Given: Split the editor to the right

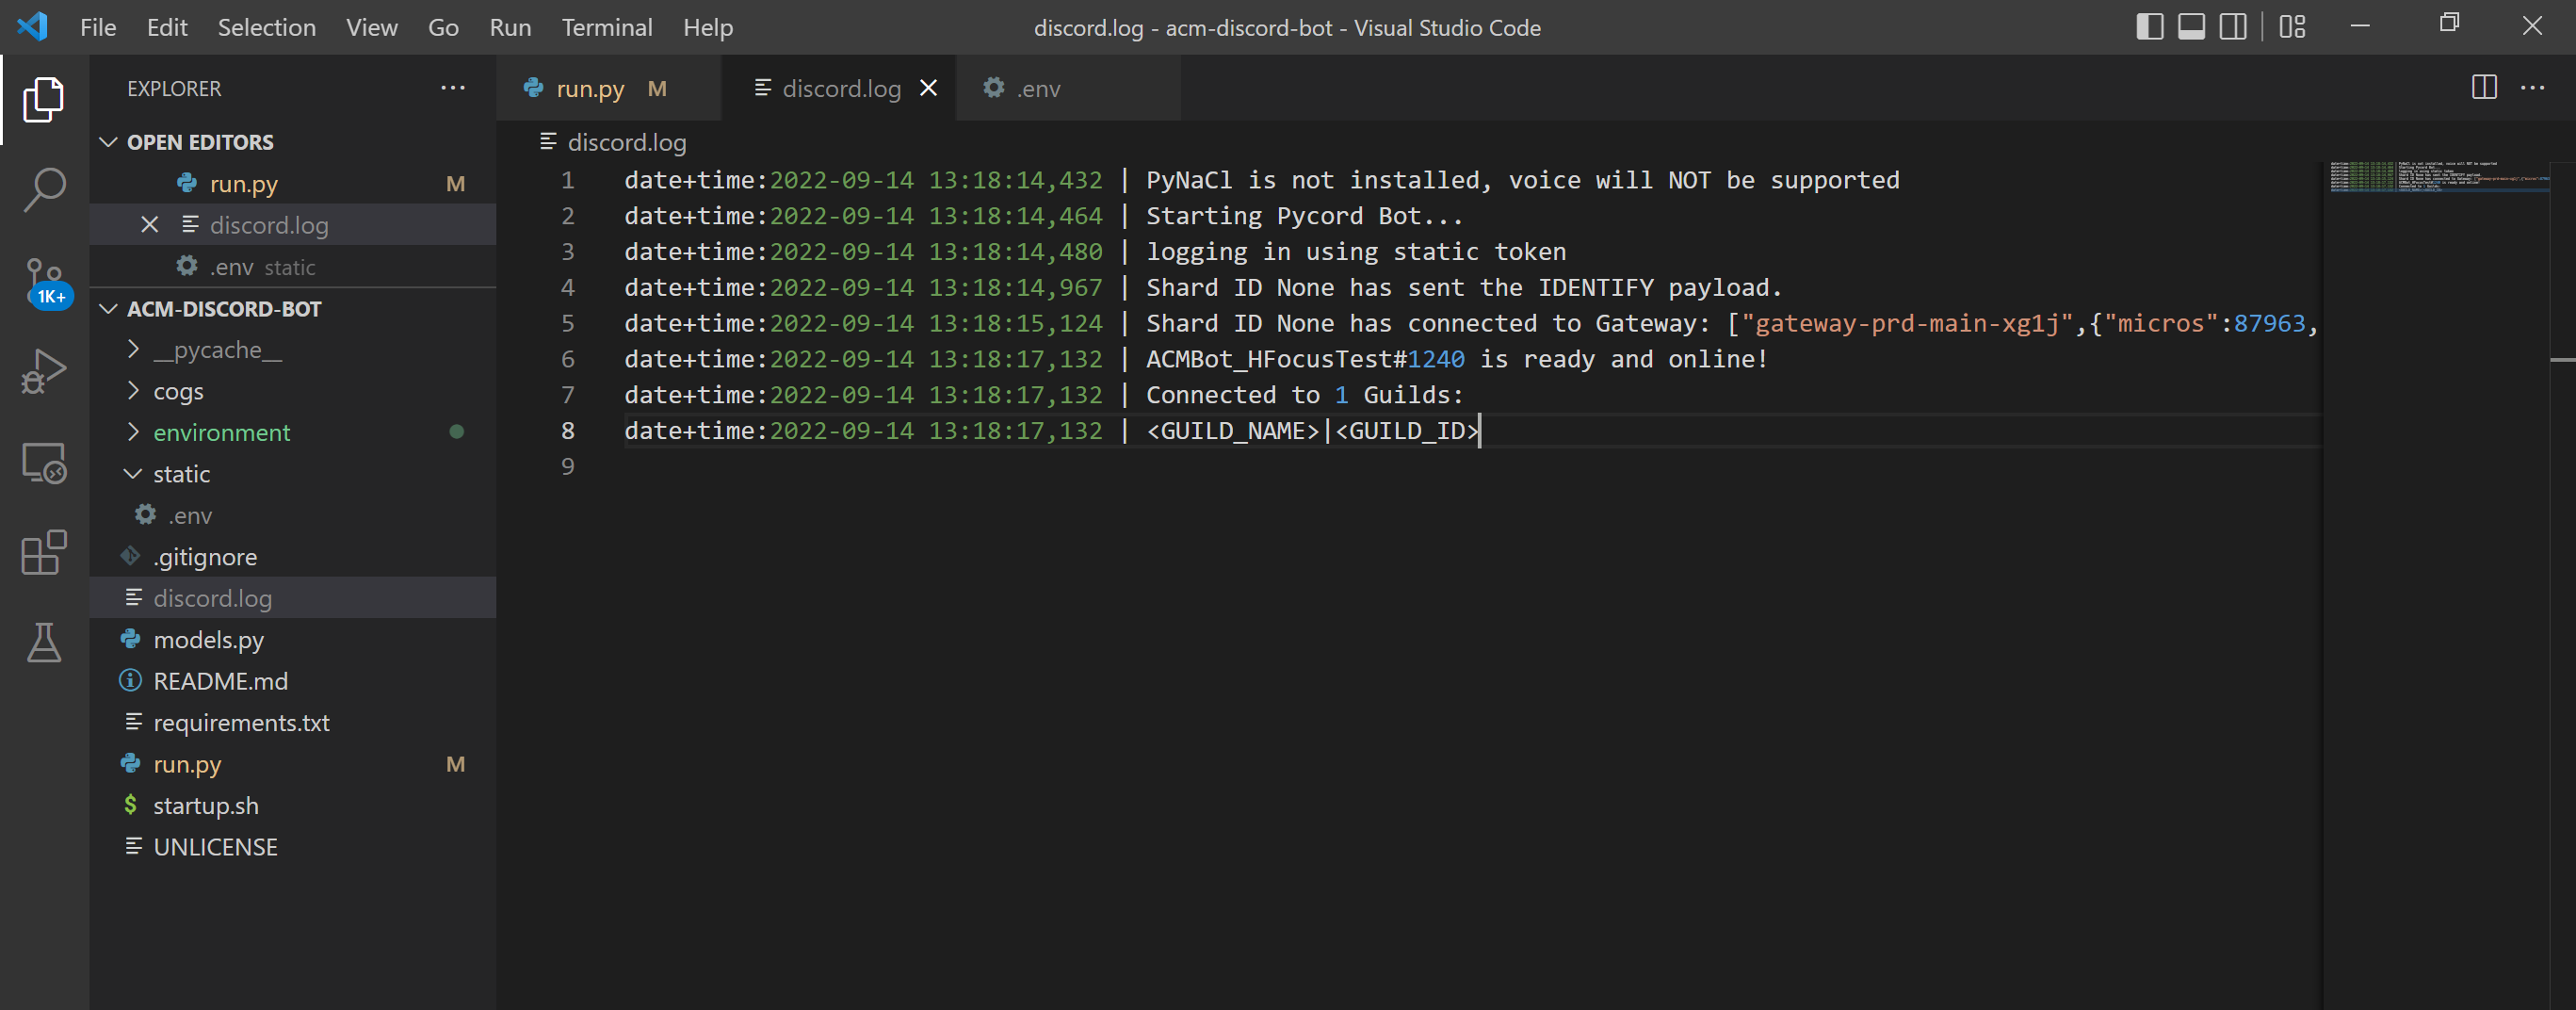Looking at the screenshot, I should pos(2484,88).
